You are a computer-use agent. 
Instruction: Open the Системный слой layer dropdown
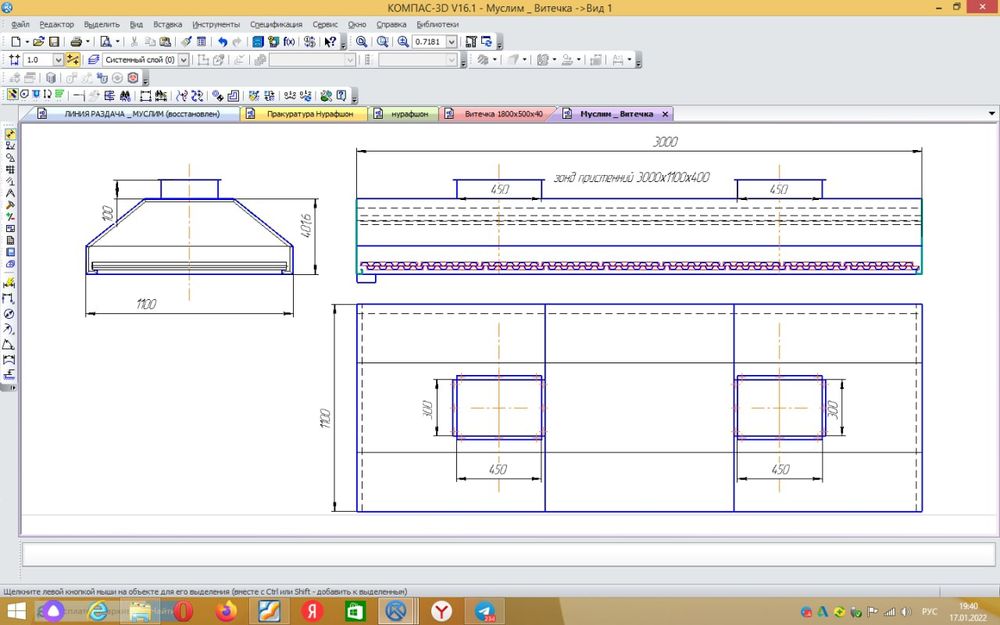[x=183, y=60]
